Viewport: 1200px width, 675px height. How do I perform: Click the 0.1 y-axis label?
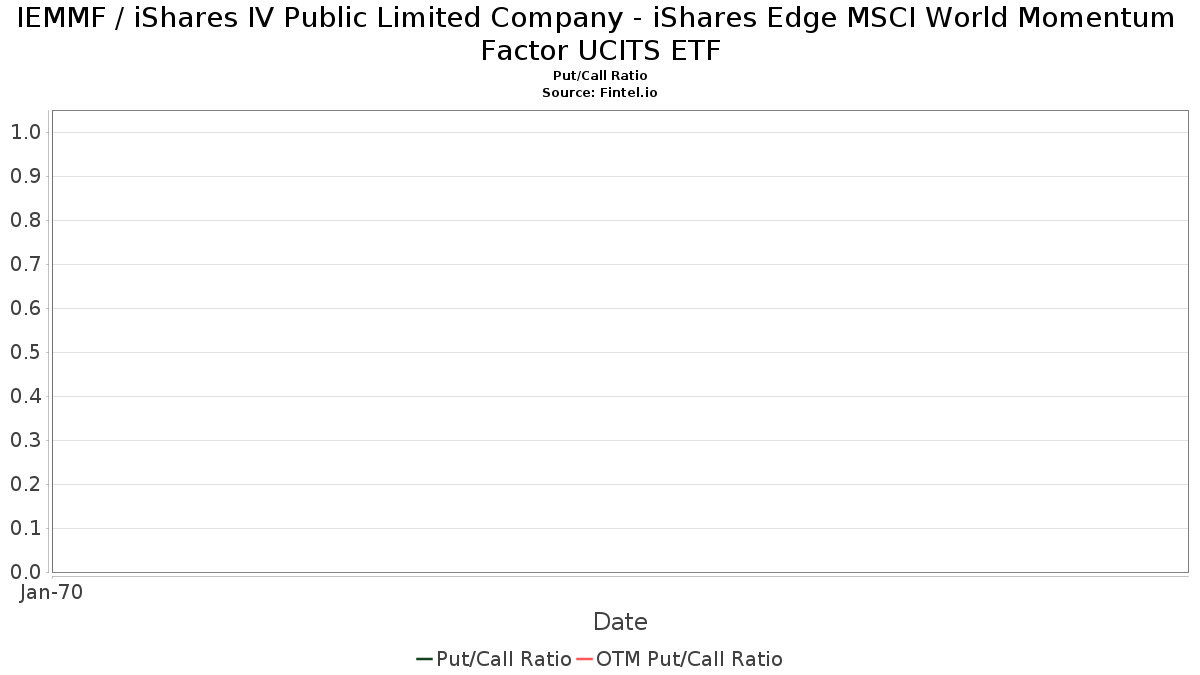(x=25, y=528)
